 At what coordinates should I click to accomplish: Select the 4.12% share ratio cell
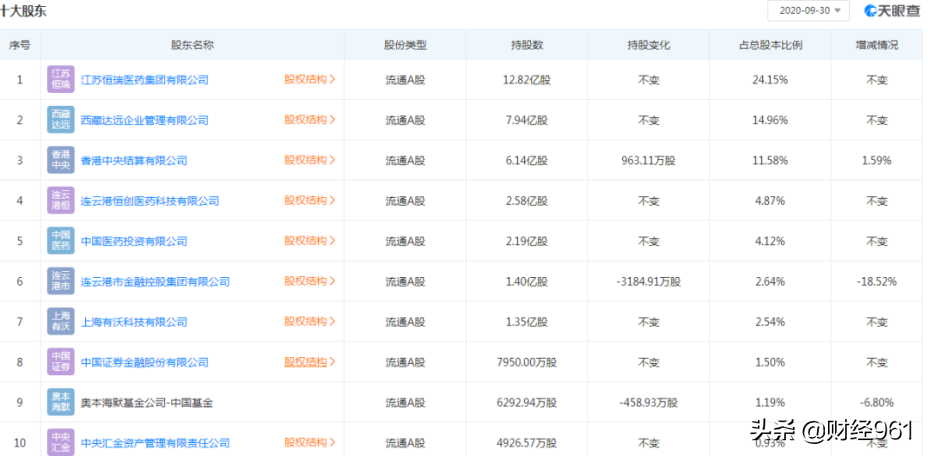(771, 241)
